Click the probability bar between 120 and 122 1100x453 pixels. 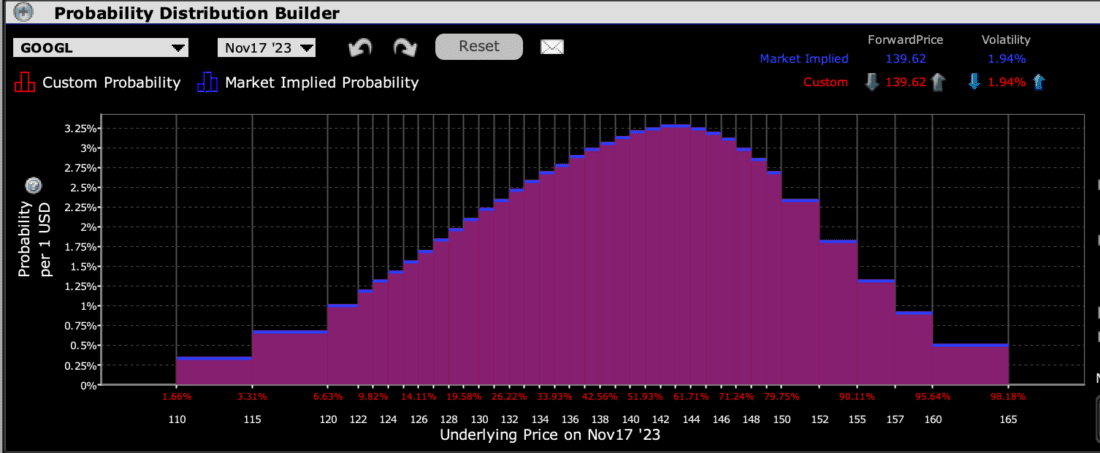tap(343, 344)
